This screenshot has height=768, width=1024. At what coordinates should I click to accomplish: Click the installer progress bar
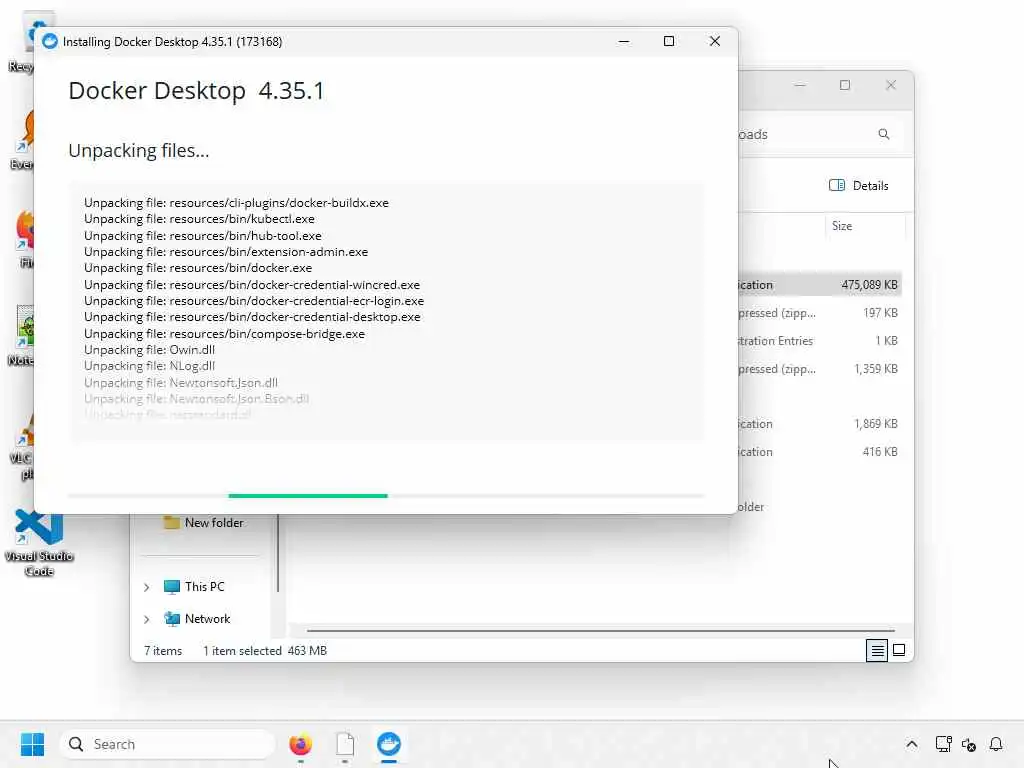pos(387,496)
